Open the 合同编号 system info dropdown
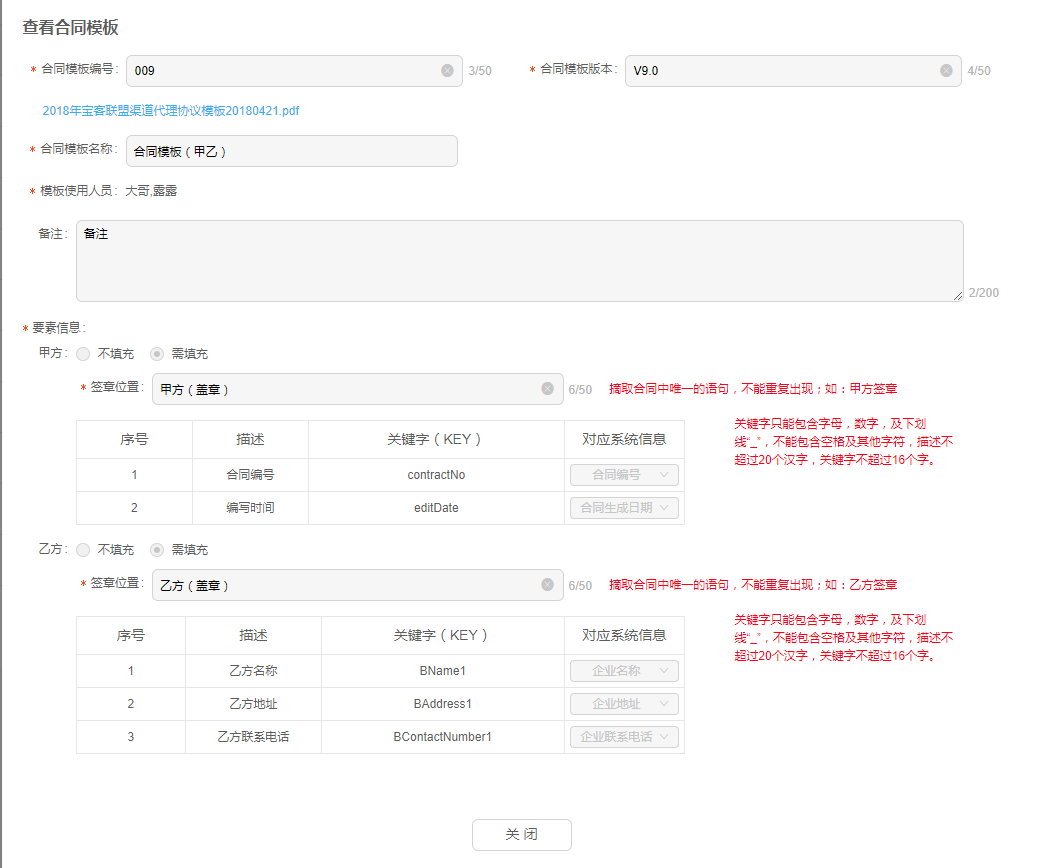 point(624,475)
